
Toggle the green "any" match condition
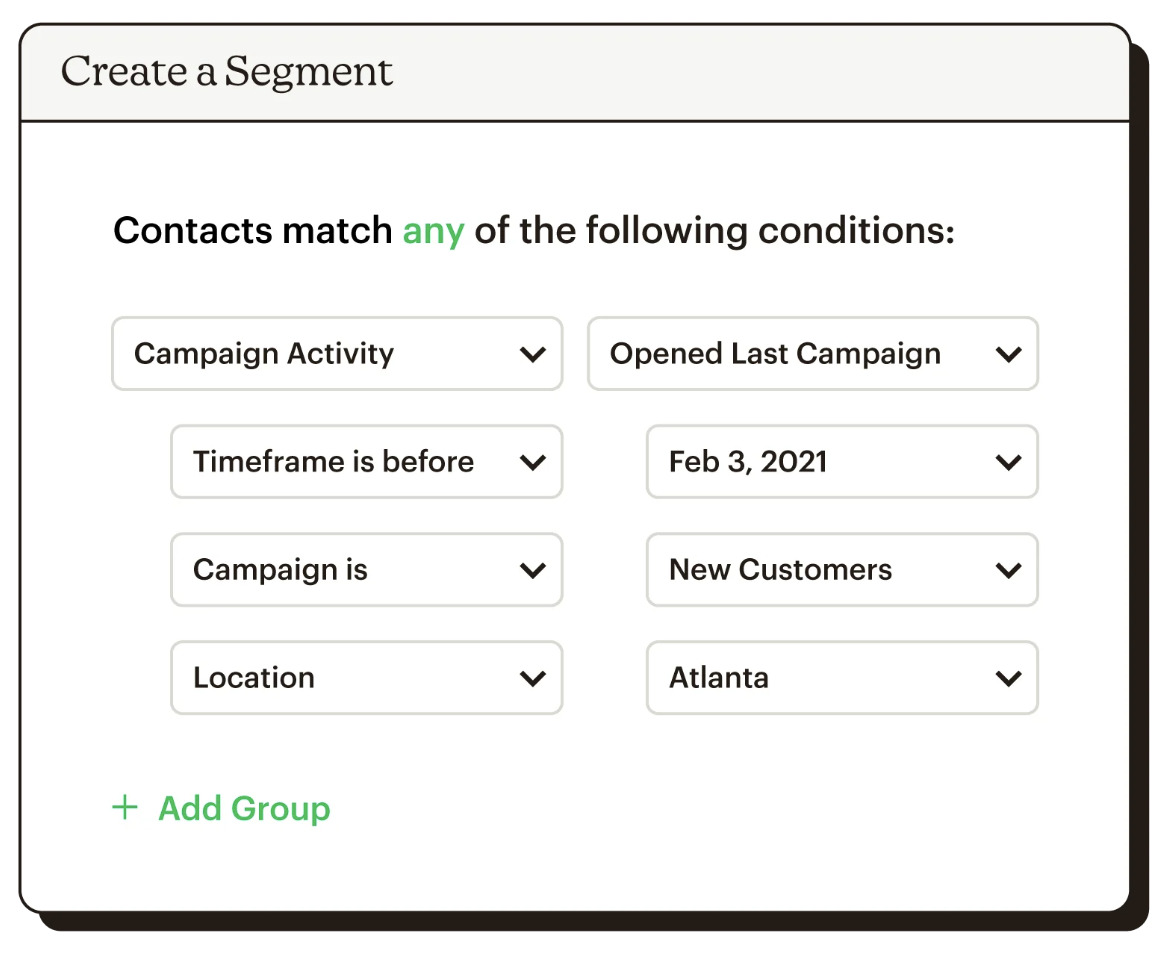tap(433, 230)
